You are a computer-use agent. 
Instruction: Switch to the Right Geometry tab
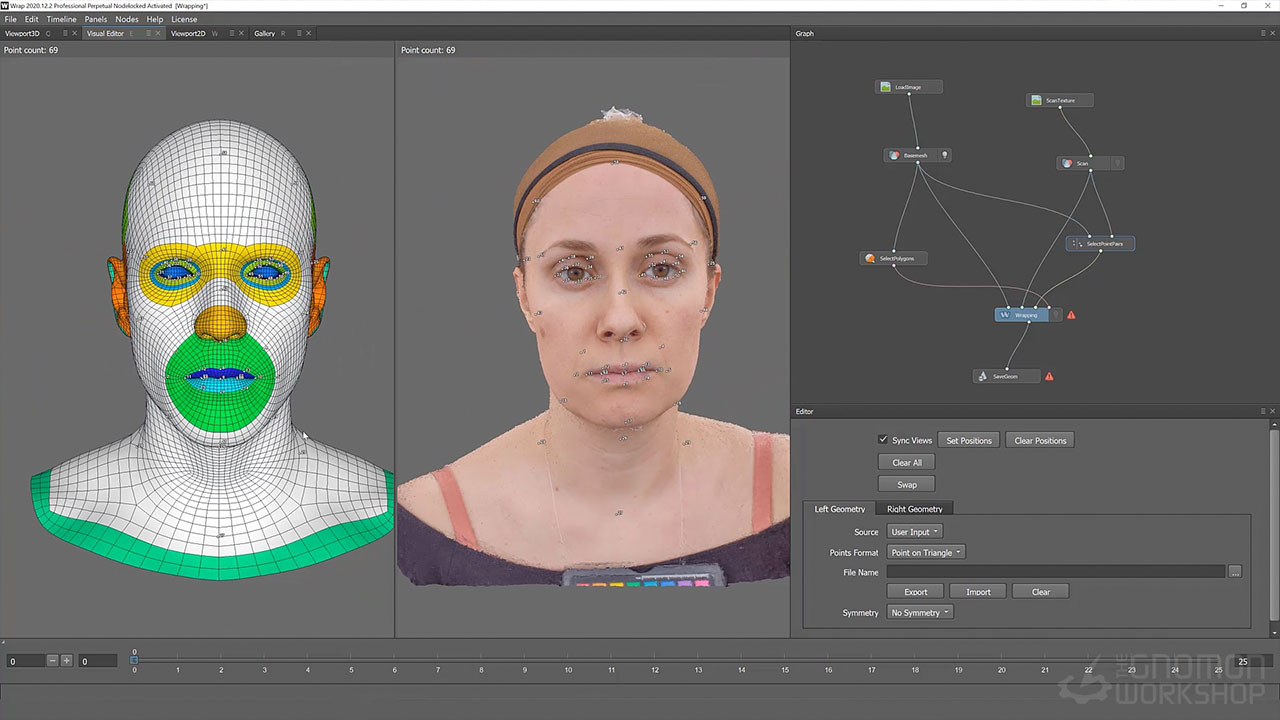[914, 509]
